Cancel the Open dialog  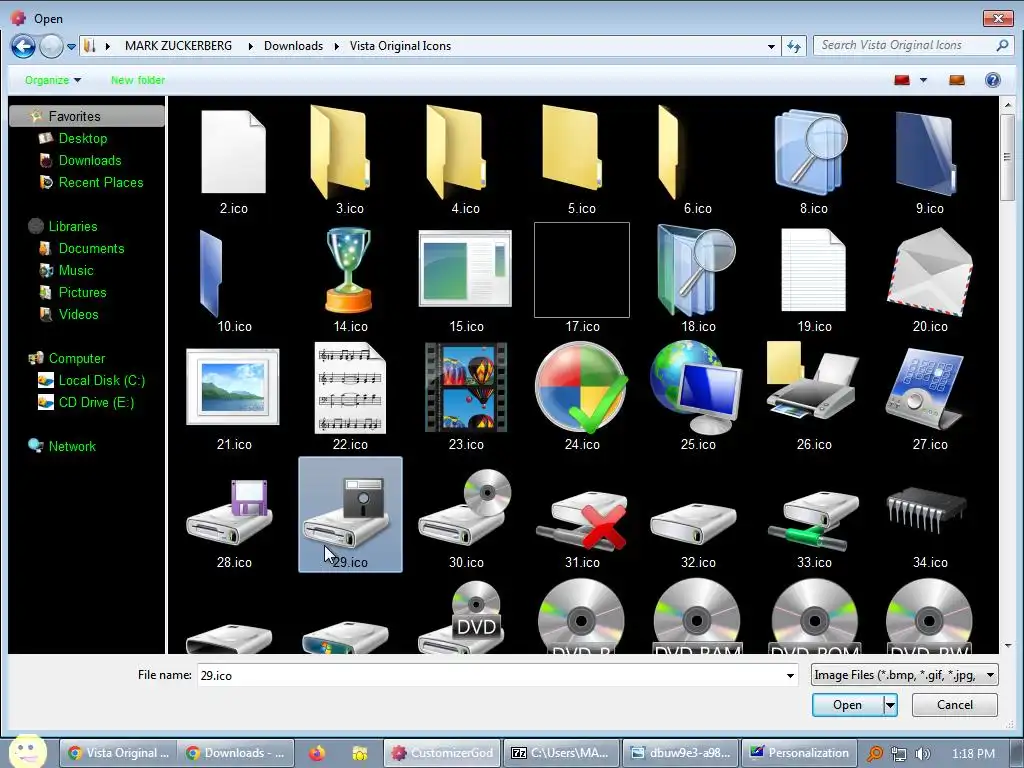pos(954,705)
